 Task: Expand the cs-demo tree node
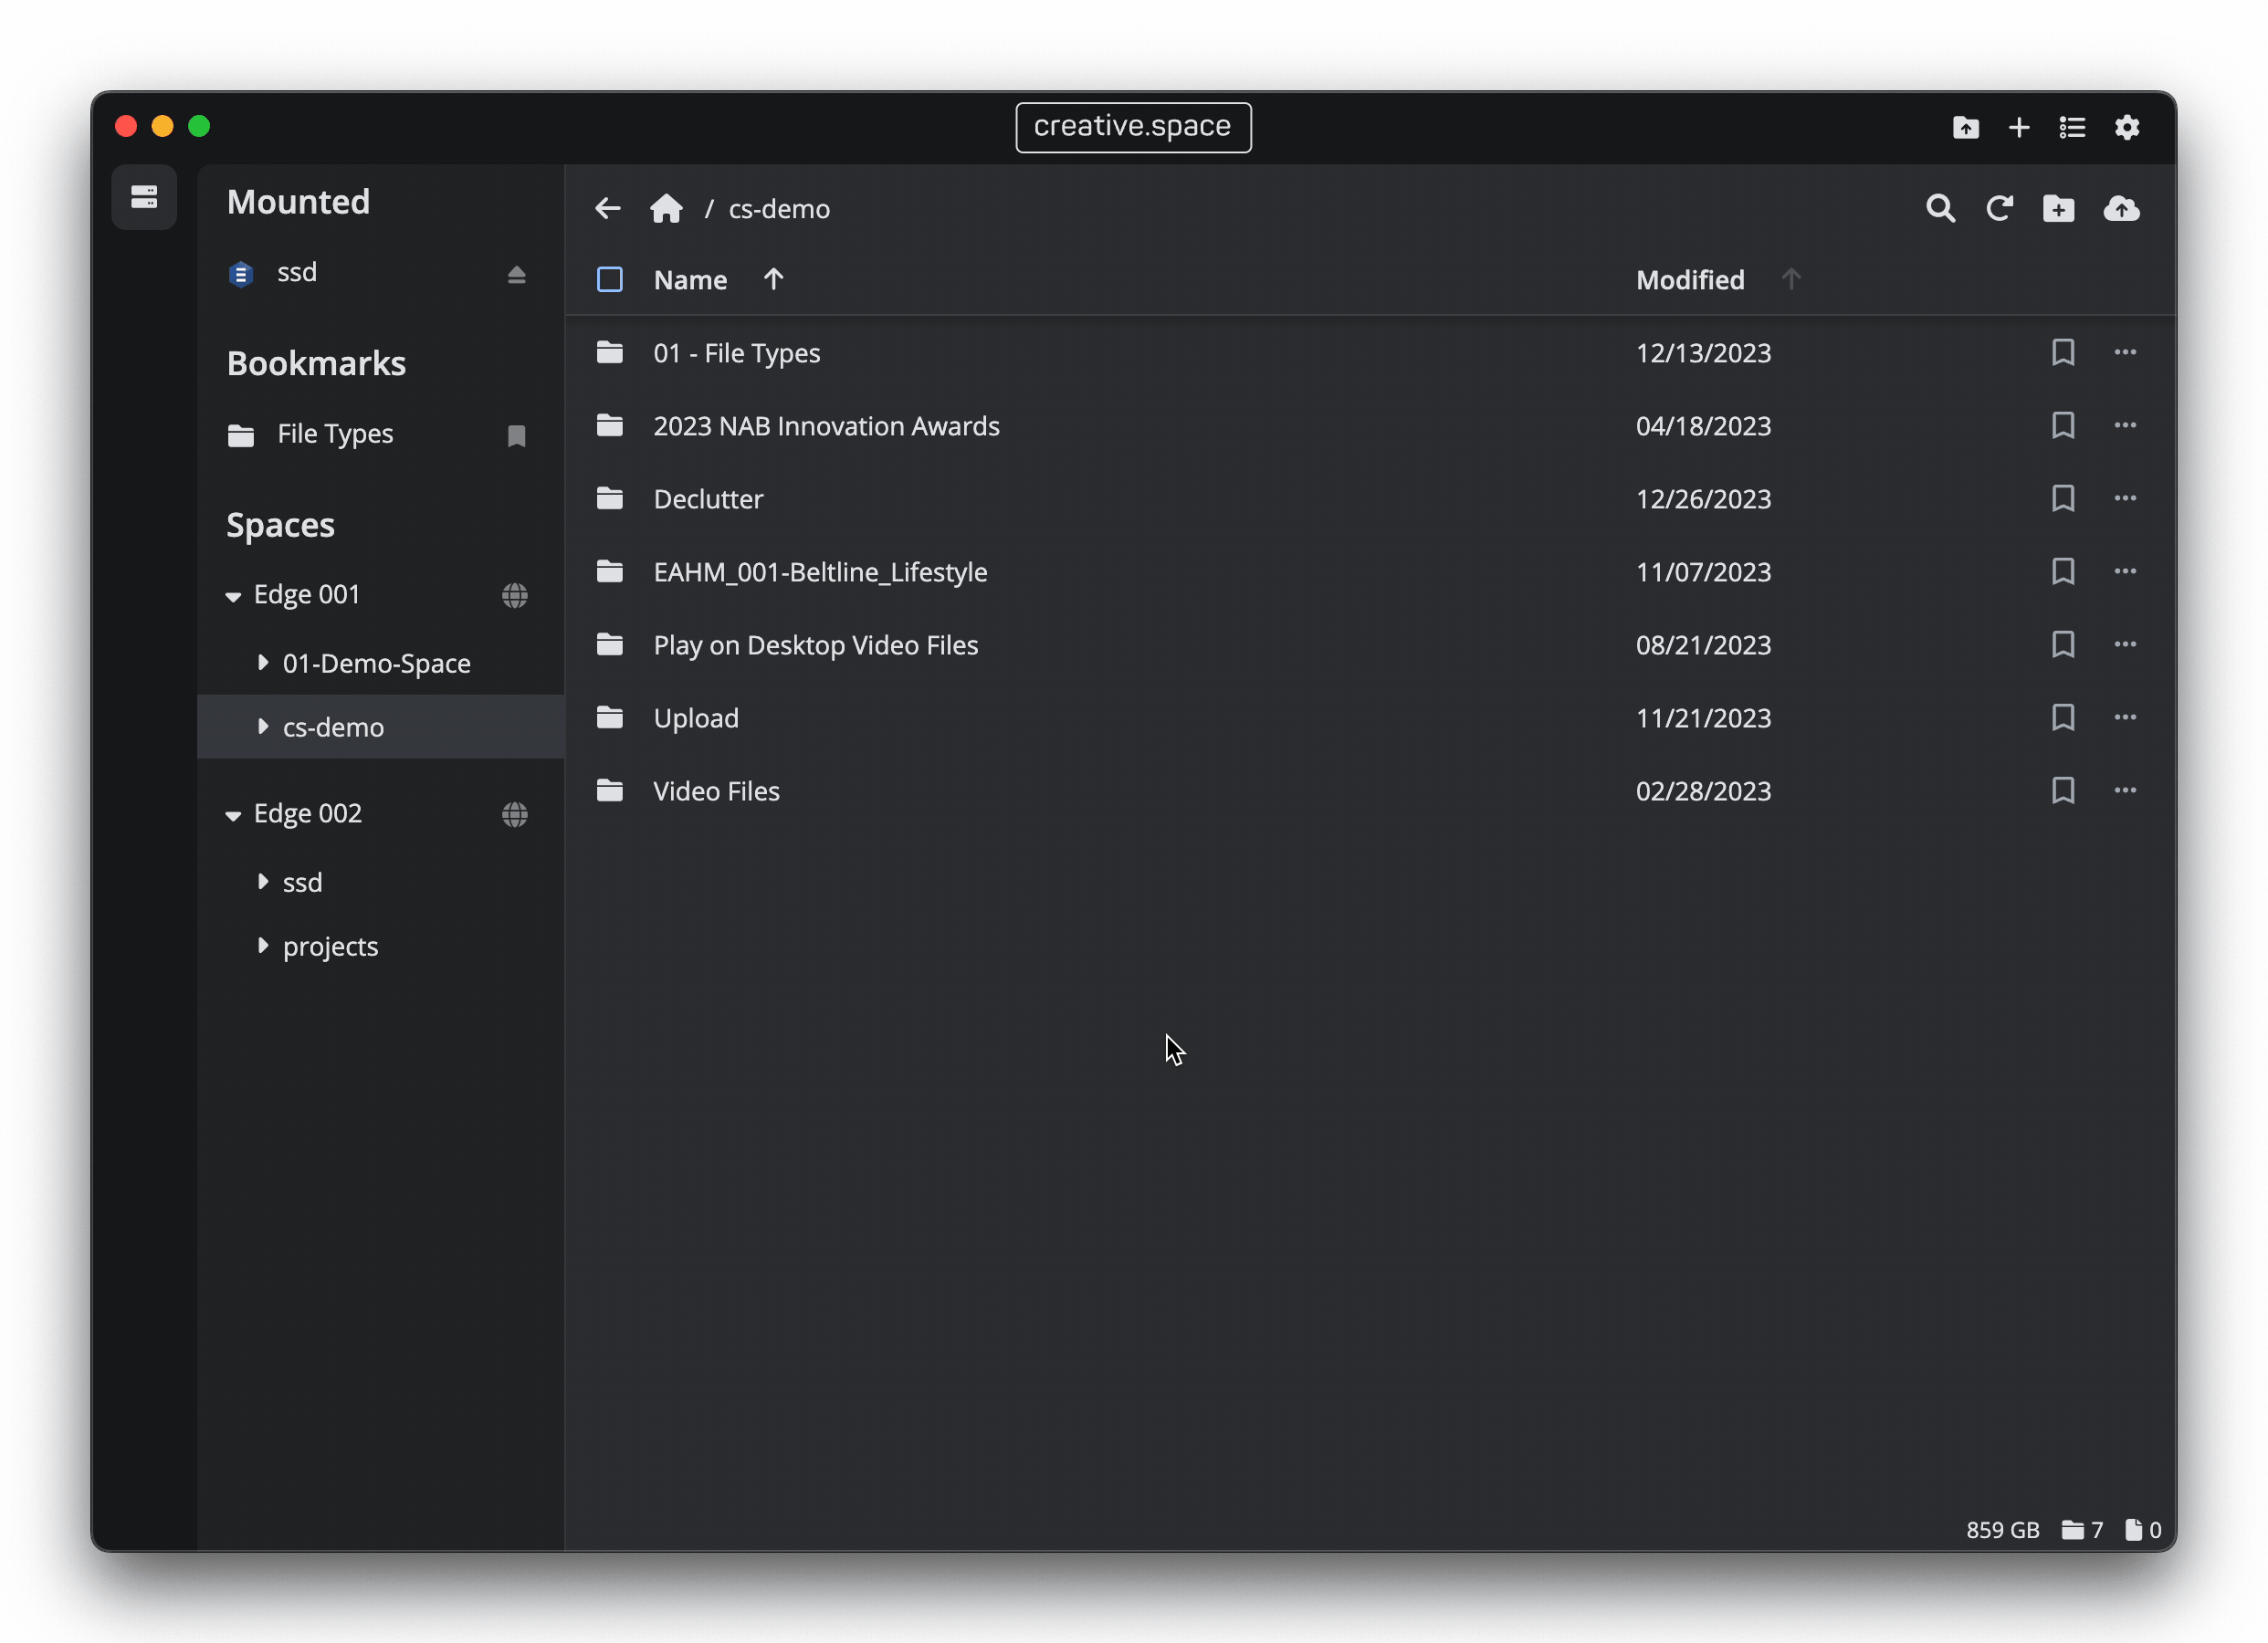tap(263, 726)
